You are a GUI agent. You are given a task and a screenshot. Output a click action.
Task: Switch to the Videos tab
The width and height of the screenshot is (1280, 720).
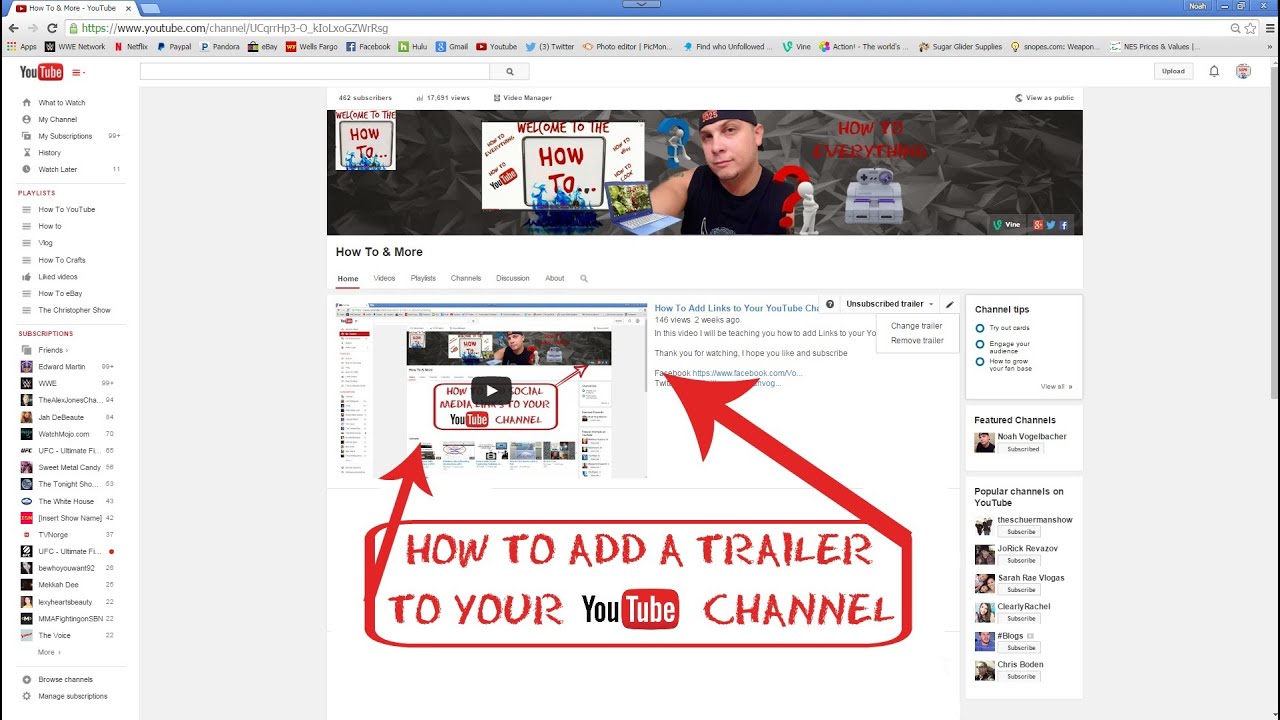click(x=384, y=278)
